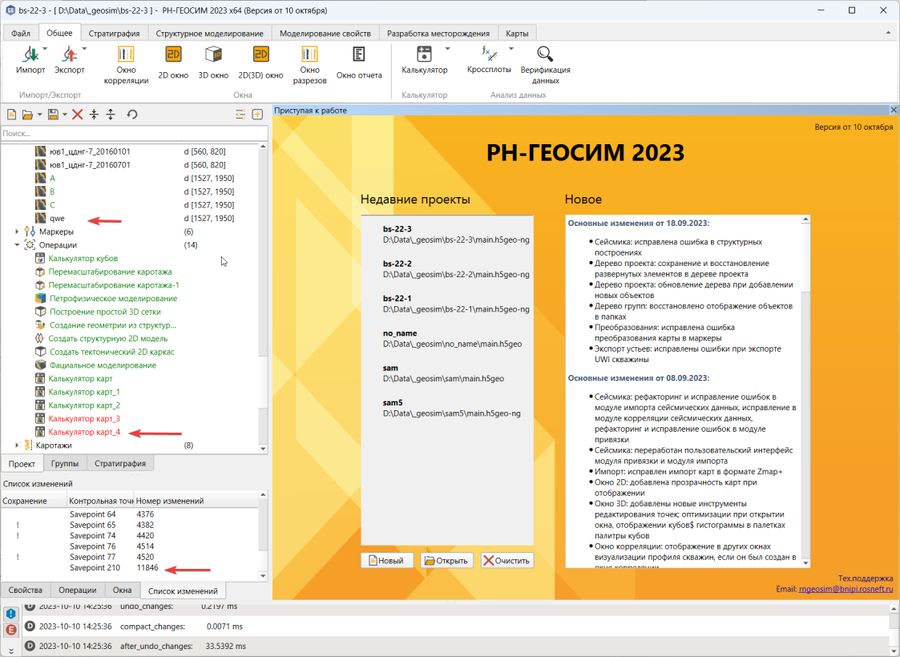Collapse the Операции tree node

coord(17,245)
